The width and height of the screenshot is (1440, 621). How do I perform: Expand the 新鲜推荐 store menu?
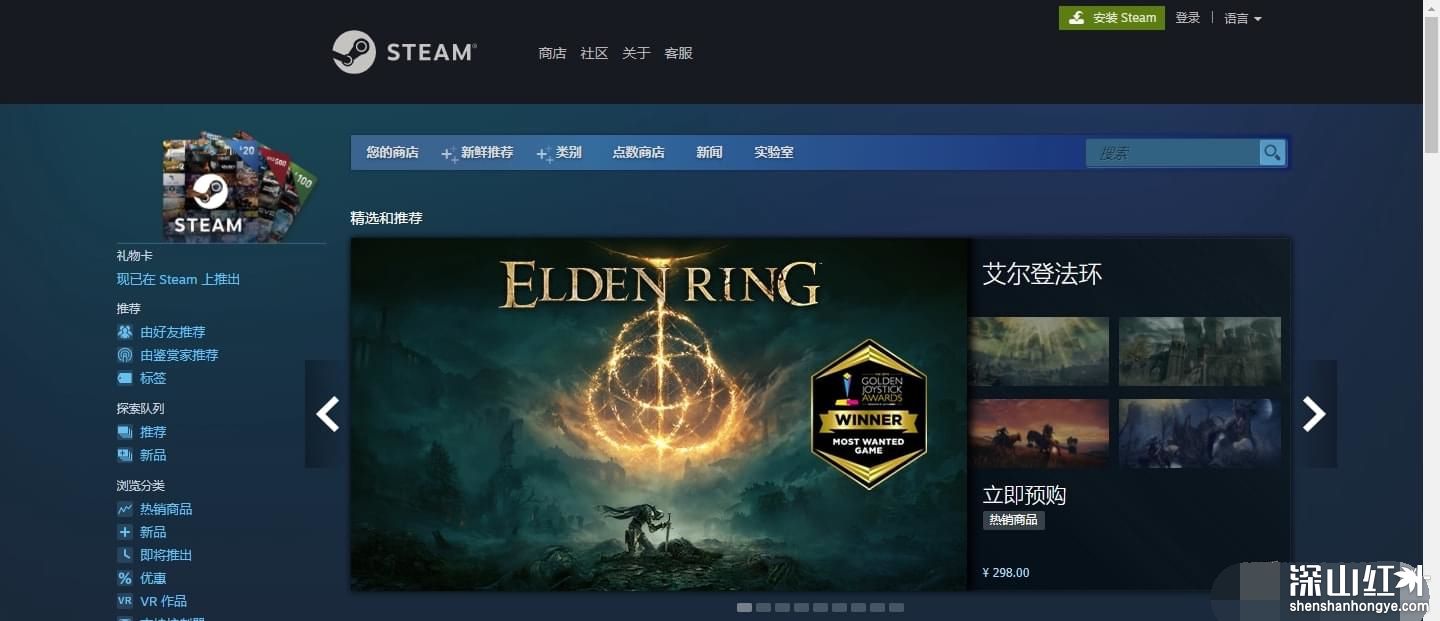478,153
